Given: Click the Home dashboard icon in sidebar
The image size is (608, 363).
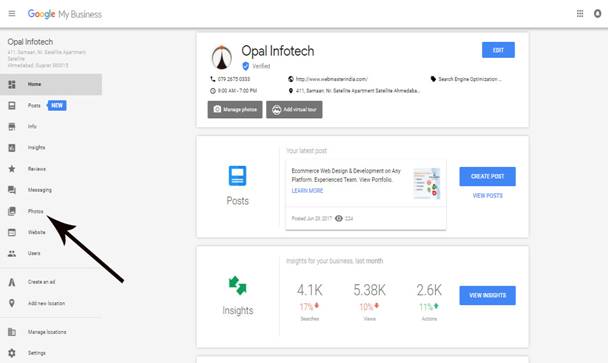Looking at the screenshot, I should tap(12, 84).
